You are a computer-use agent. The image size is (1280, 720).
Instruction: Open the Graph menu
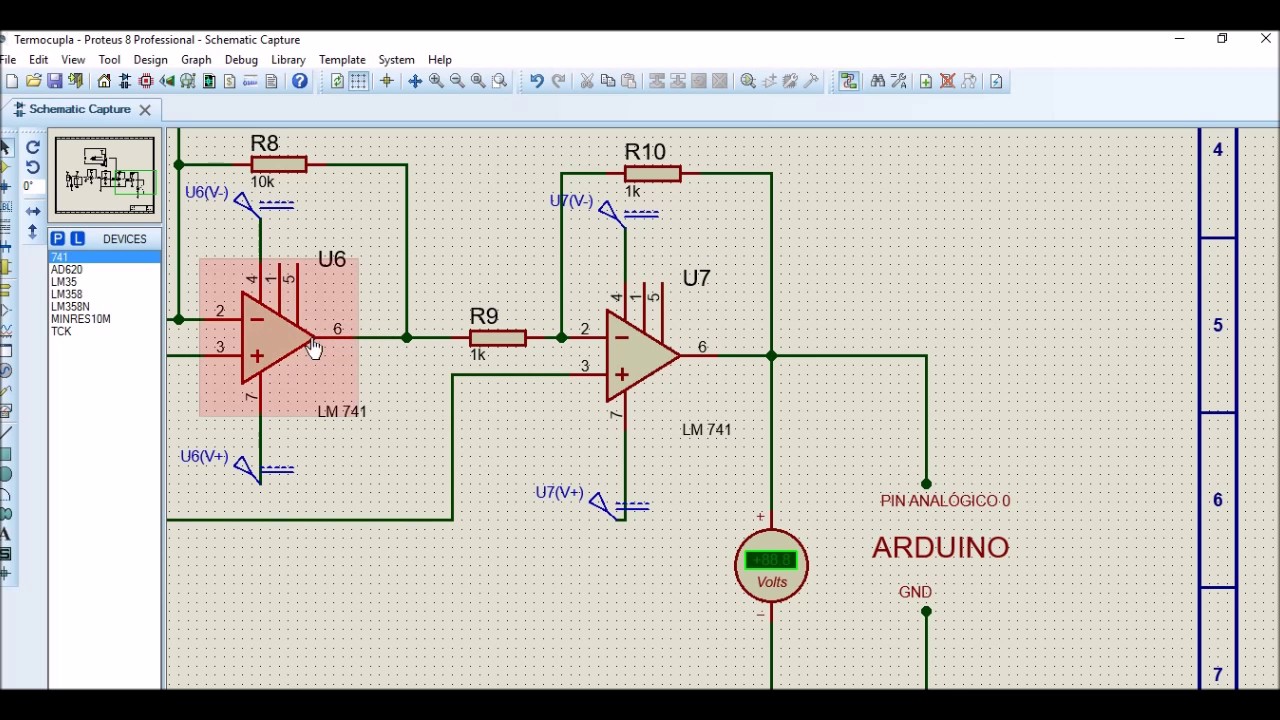pos(196,60)
